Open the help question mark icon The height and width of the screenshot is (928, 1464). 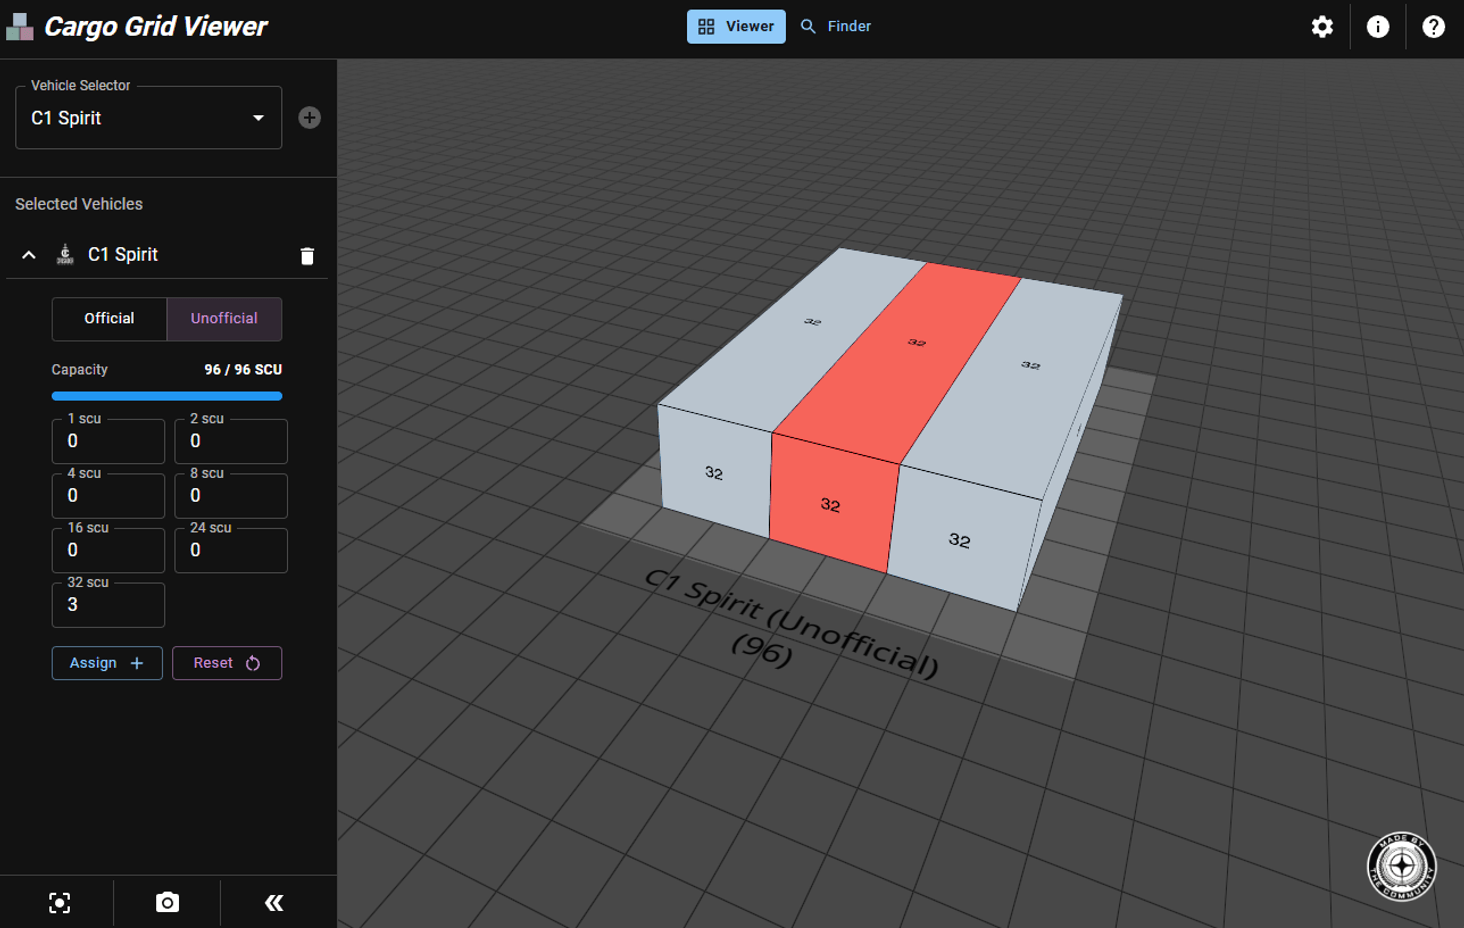point(1433,27)
